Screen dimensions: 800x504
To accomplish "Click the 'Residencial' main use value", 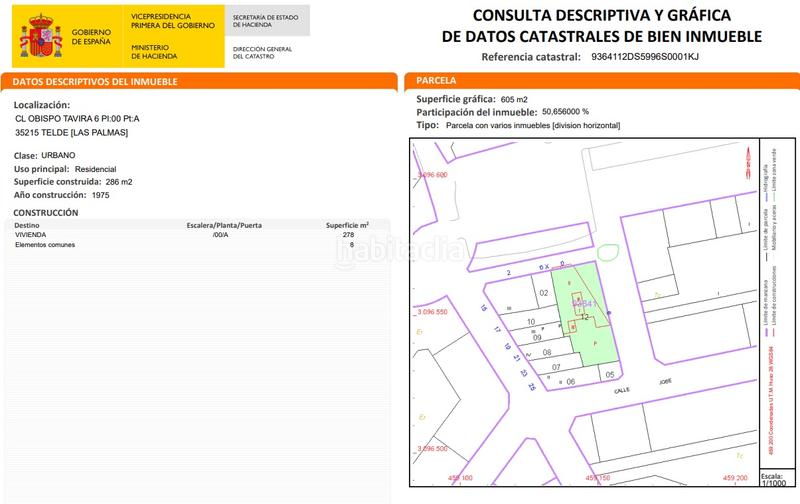I will pyautogui.click(x=95, y=169).
